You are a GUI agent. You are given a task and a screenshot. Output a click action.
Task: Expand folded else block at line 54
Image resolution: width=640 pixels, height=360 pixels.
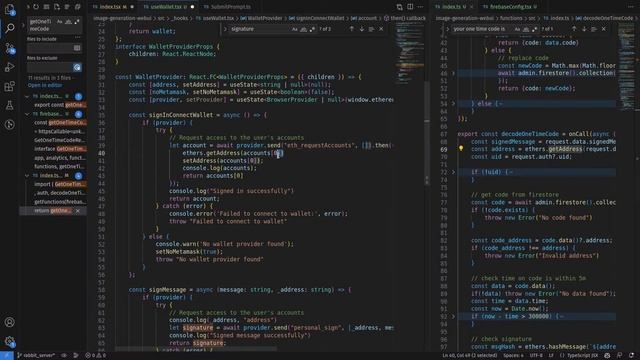(453, 103)
